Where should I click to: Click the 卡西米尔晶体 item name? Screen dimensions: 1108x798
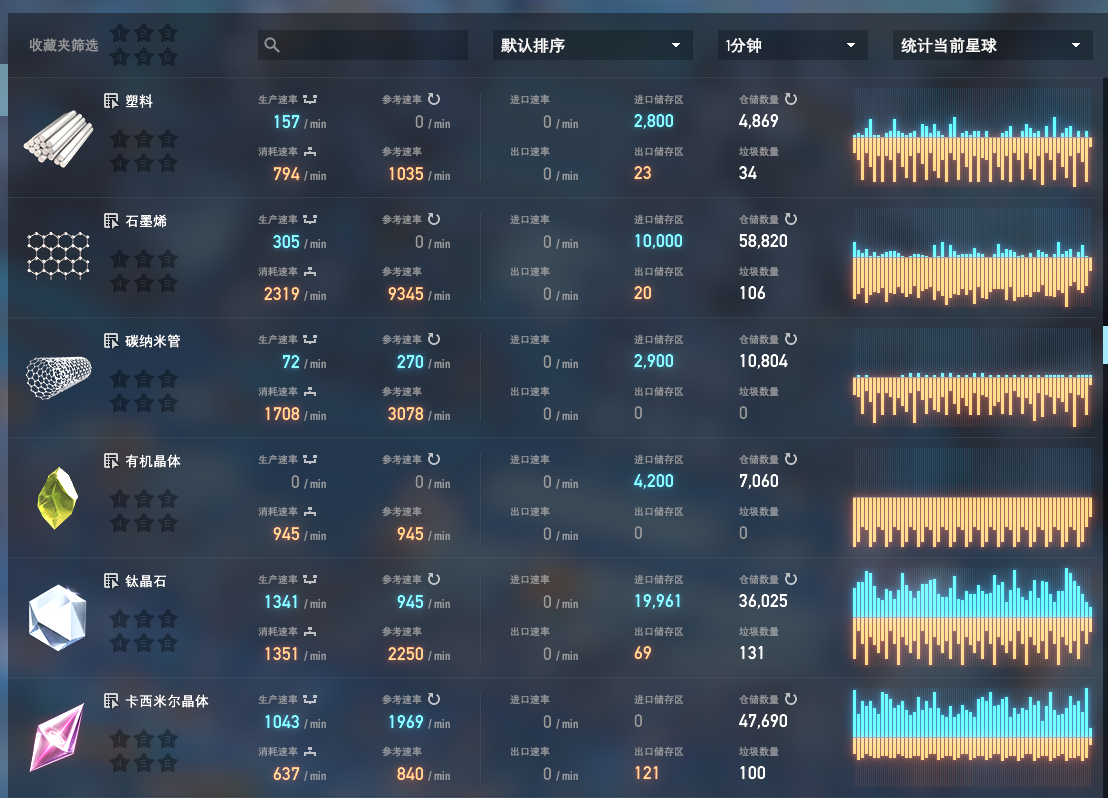click(167, 701)
